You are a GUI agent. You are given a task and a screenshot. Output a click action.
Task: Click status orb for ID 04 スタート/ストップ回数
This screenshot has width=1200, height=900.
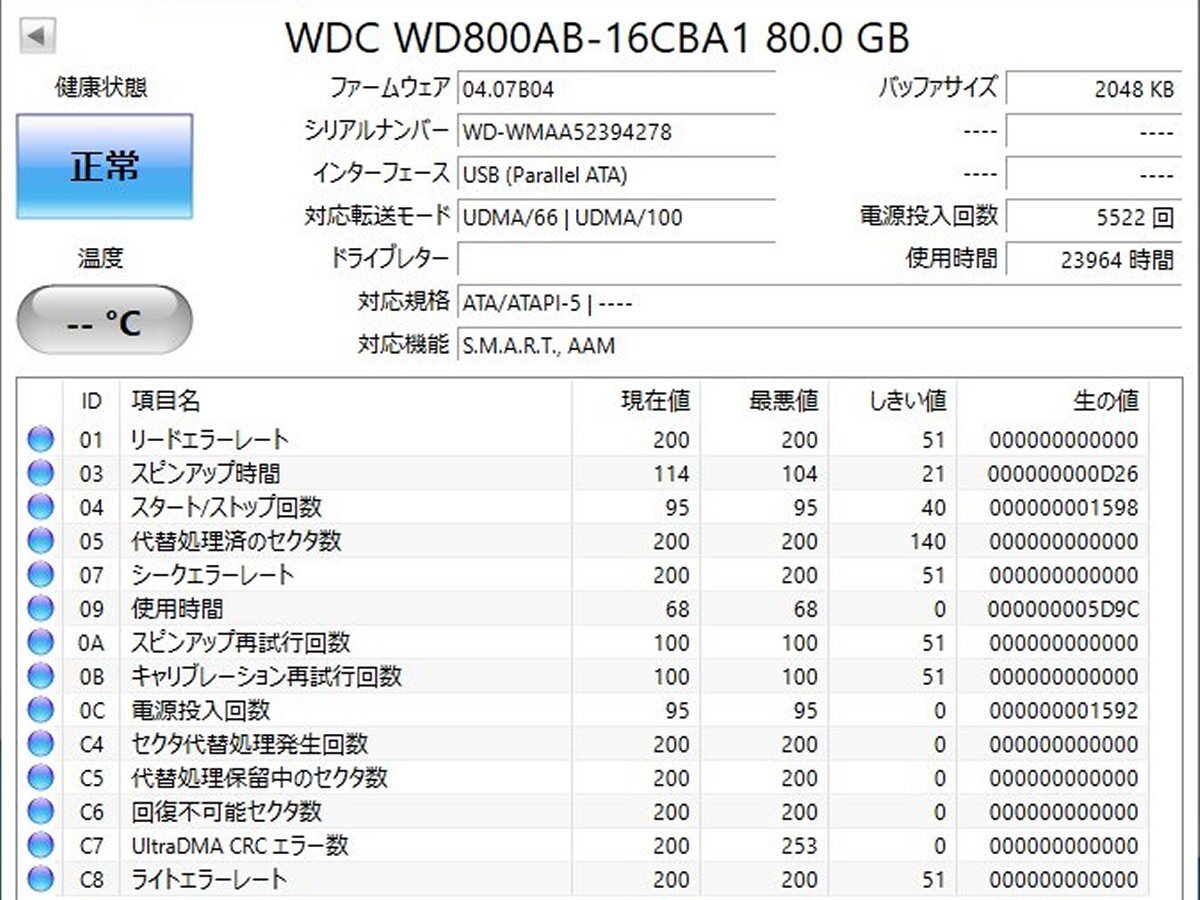tap(40, 507)
